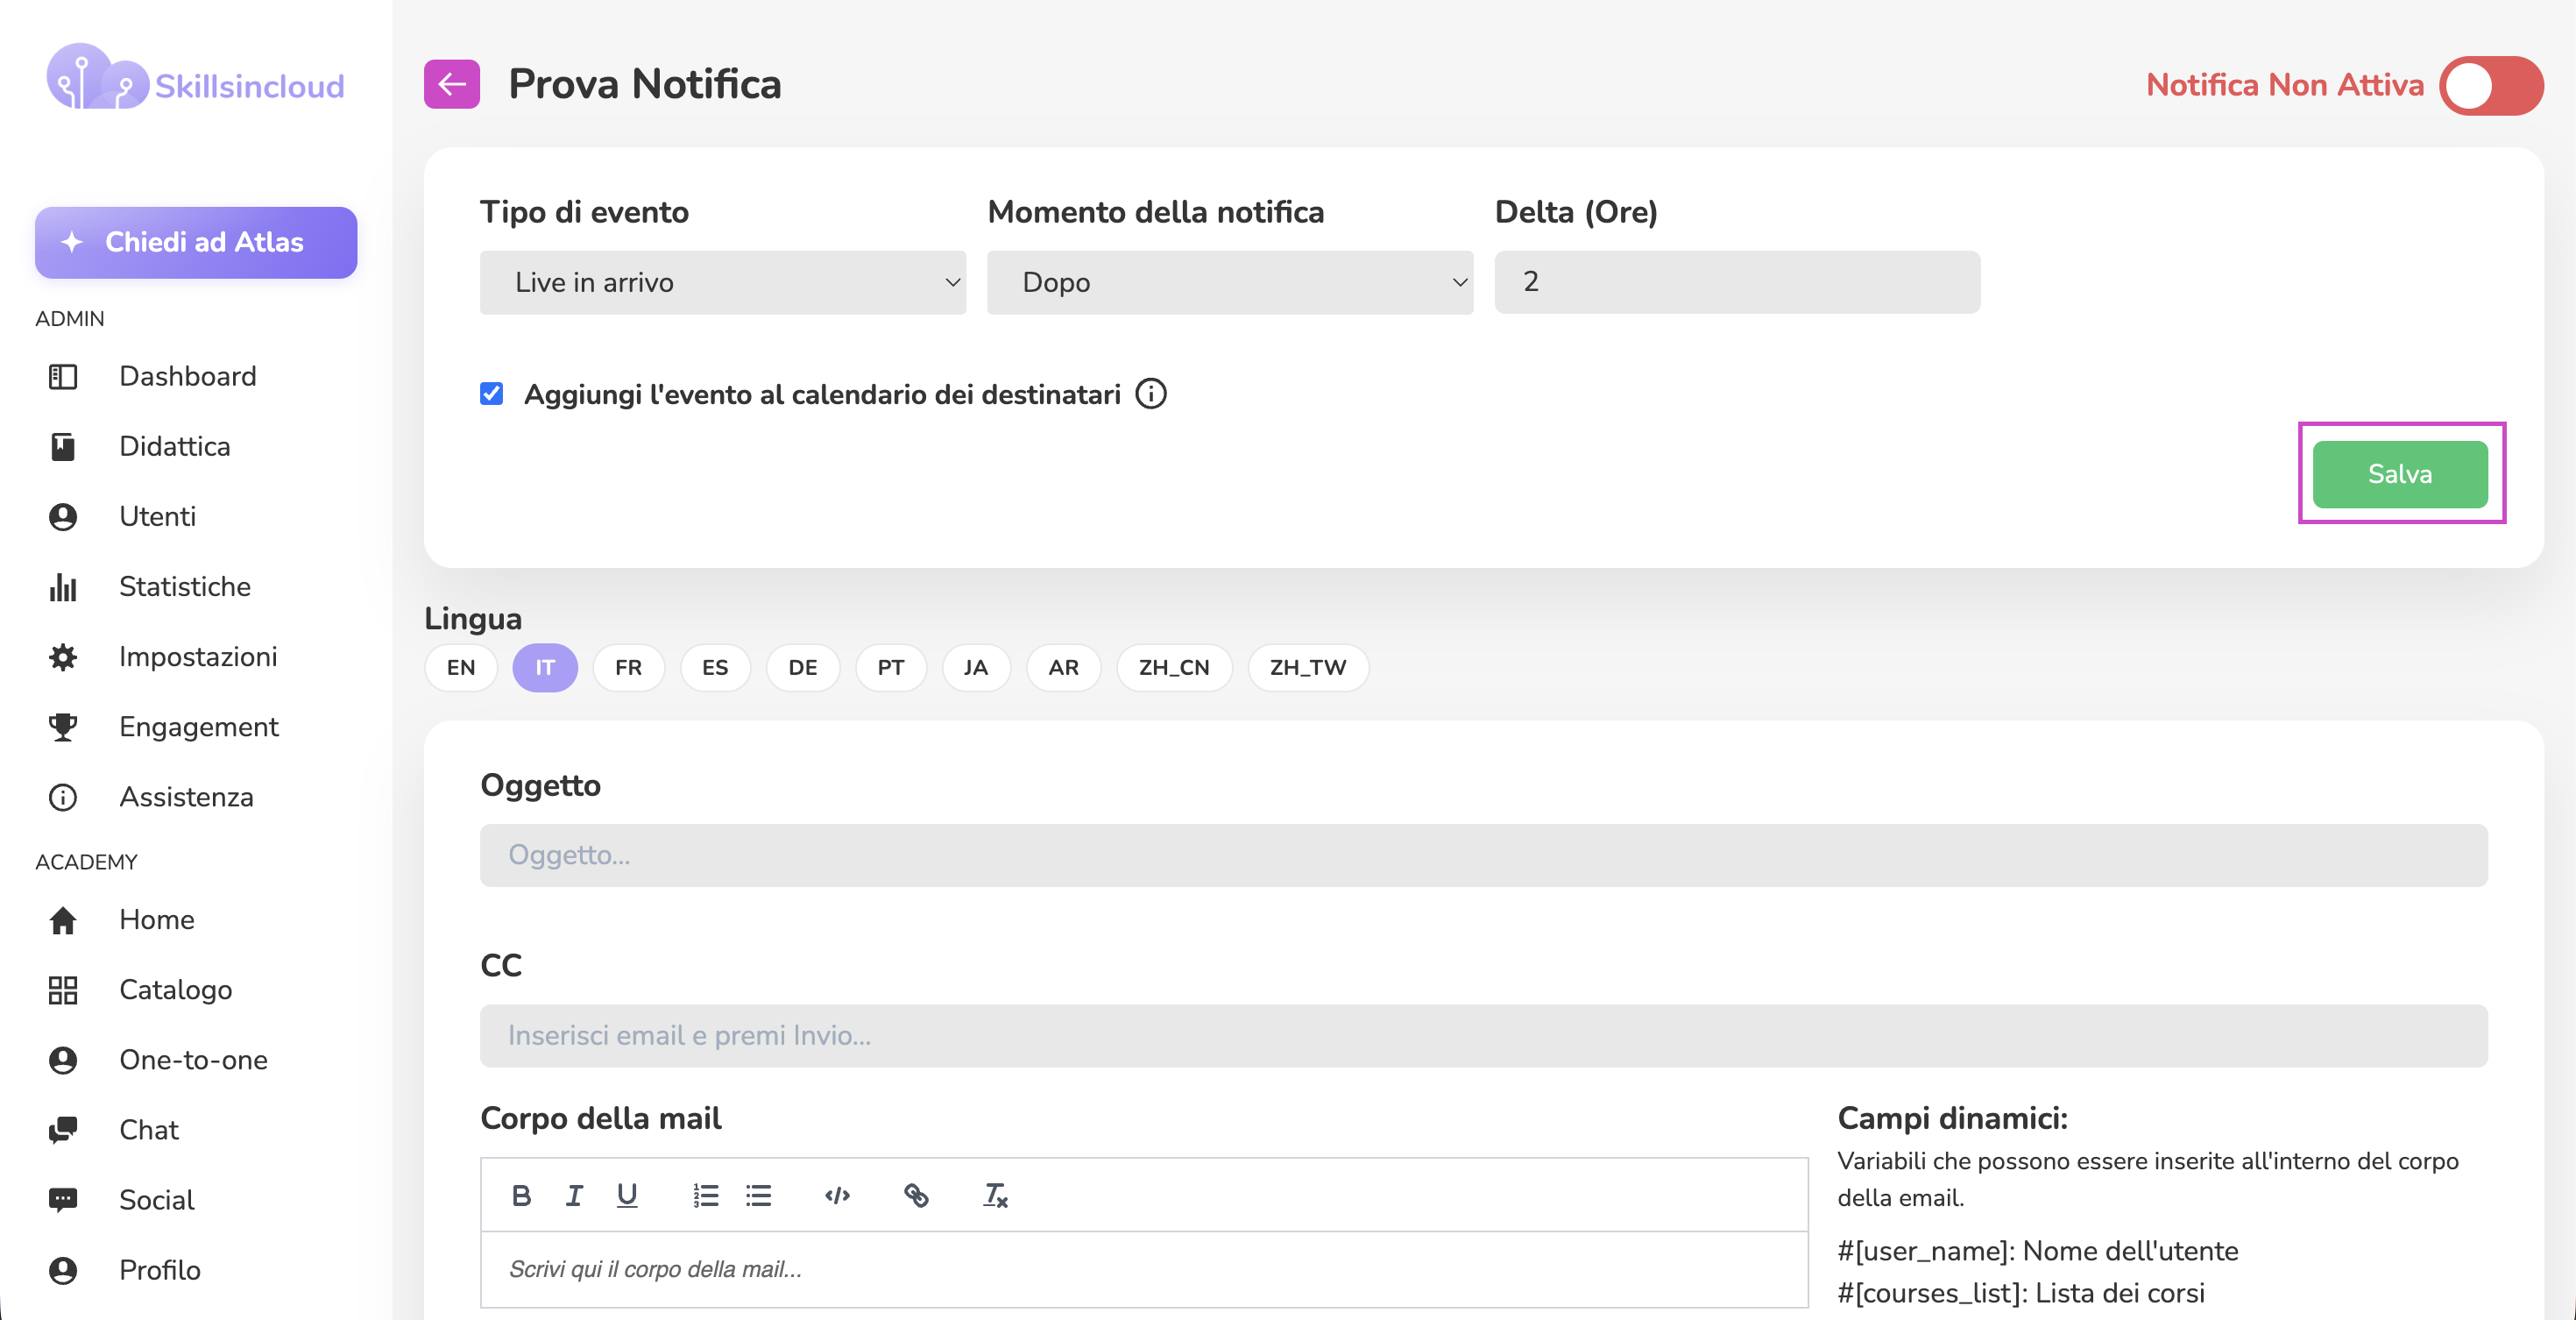
Task: Select the EN language tab
Action: [460, 667]
